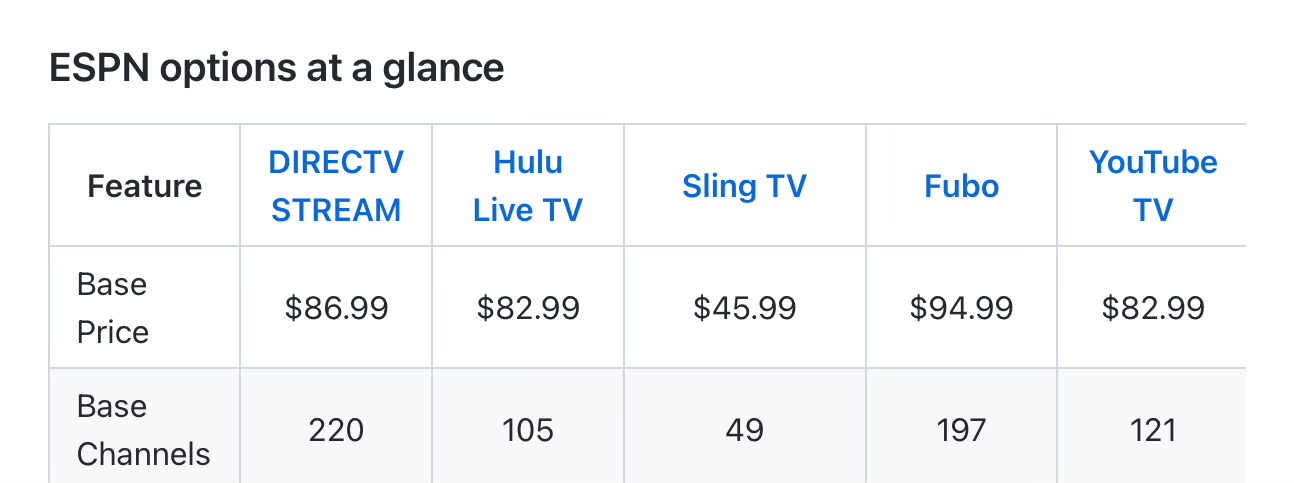Select the Feature column header
Viewport: 1294px width, 483px height.
click(x=145, y=186)
